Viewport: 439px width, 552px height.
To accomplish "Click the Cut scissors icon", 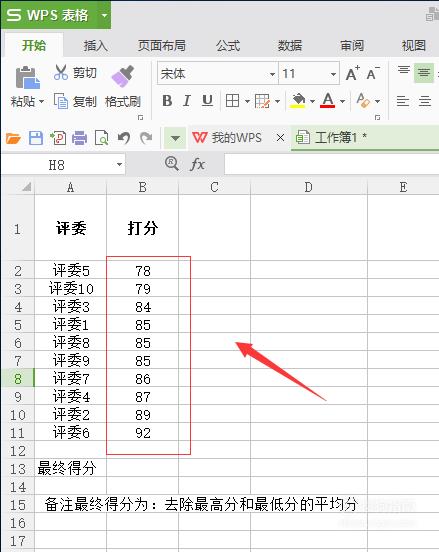I will [61, 73].
